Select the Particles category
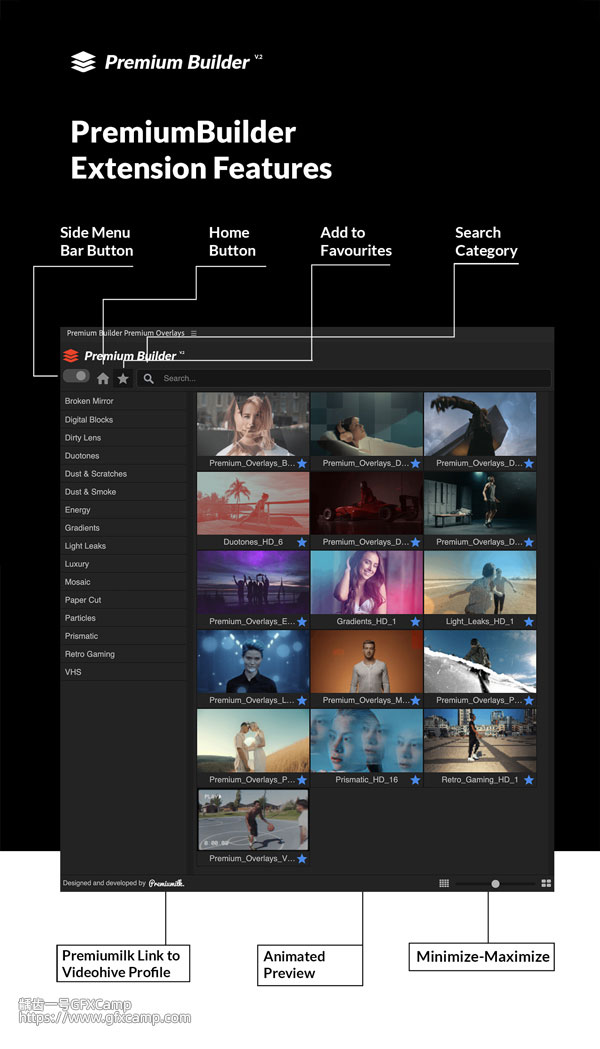Image resolution: width=600 pixels, height=1049 pixels. coord(124,618)
